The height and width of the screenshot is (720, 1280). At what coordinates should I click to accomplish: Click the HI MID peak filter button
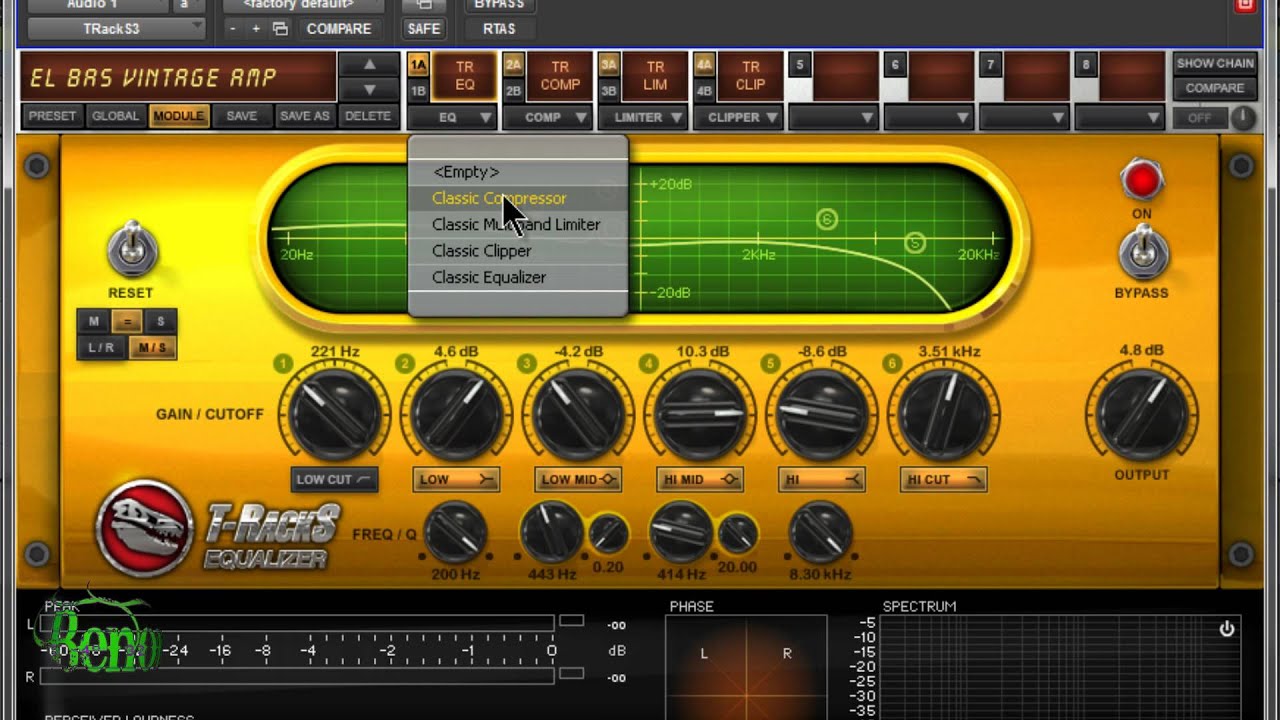click(700, 480)
